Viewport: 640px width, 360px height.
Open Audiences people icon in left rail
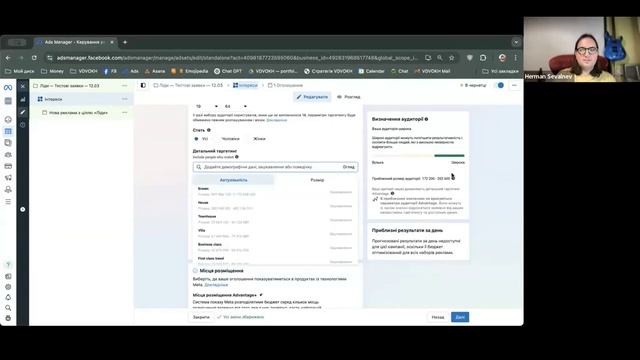8,155
